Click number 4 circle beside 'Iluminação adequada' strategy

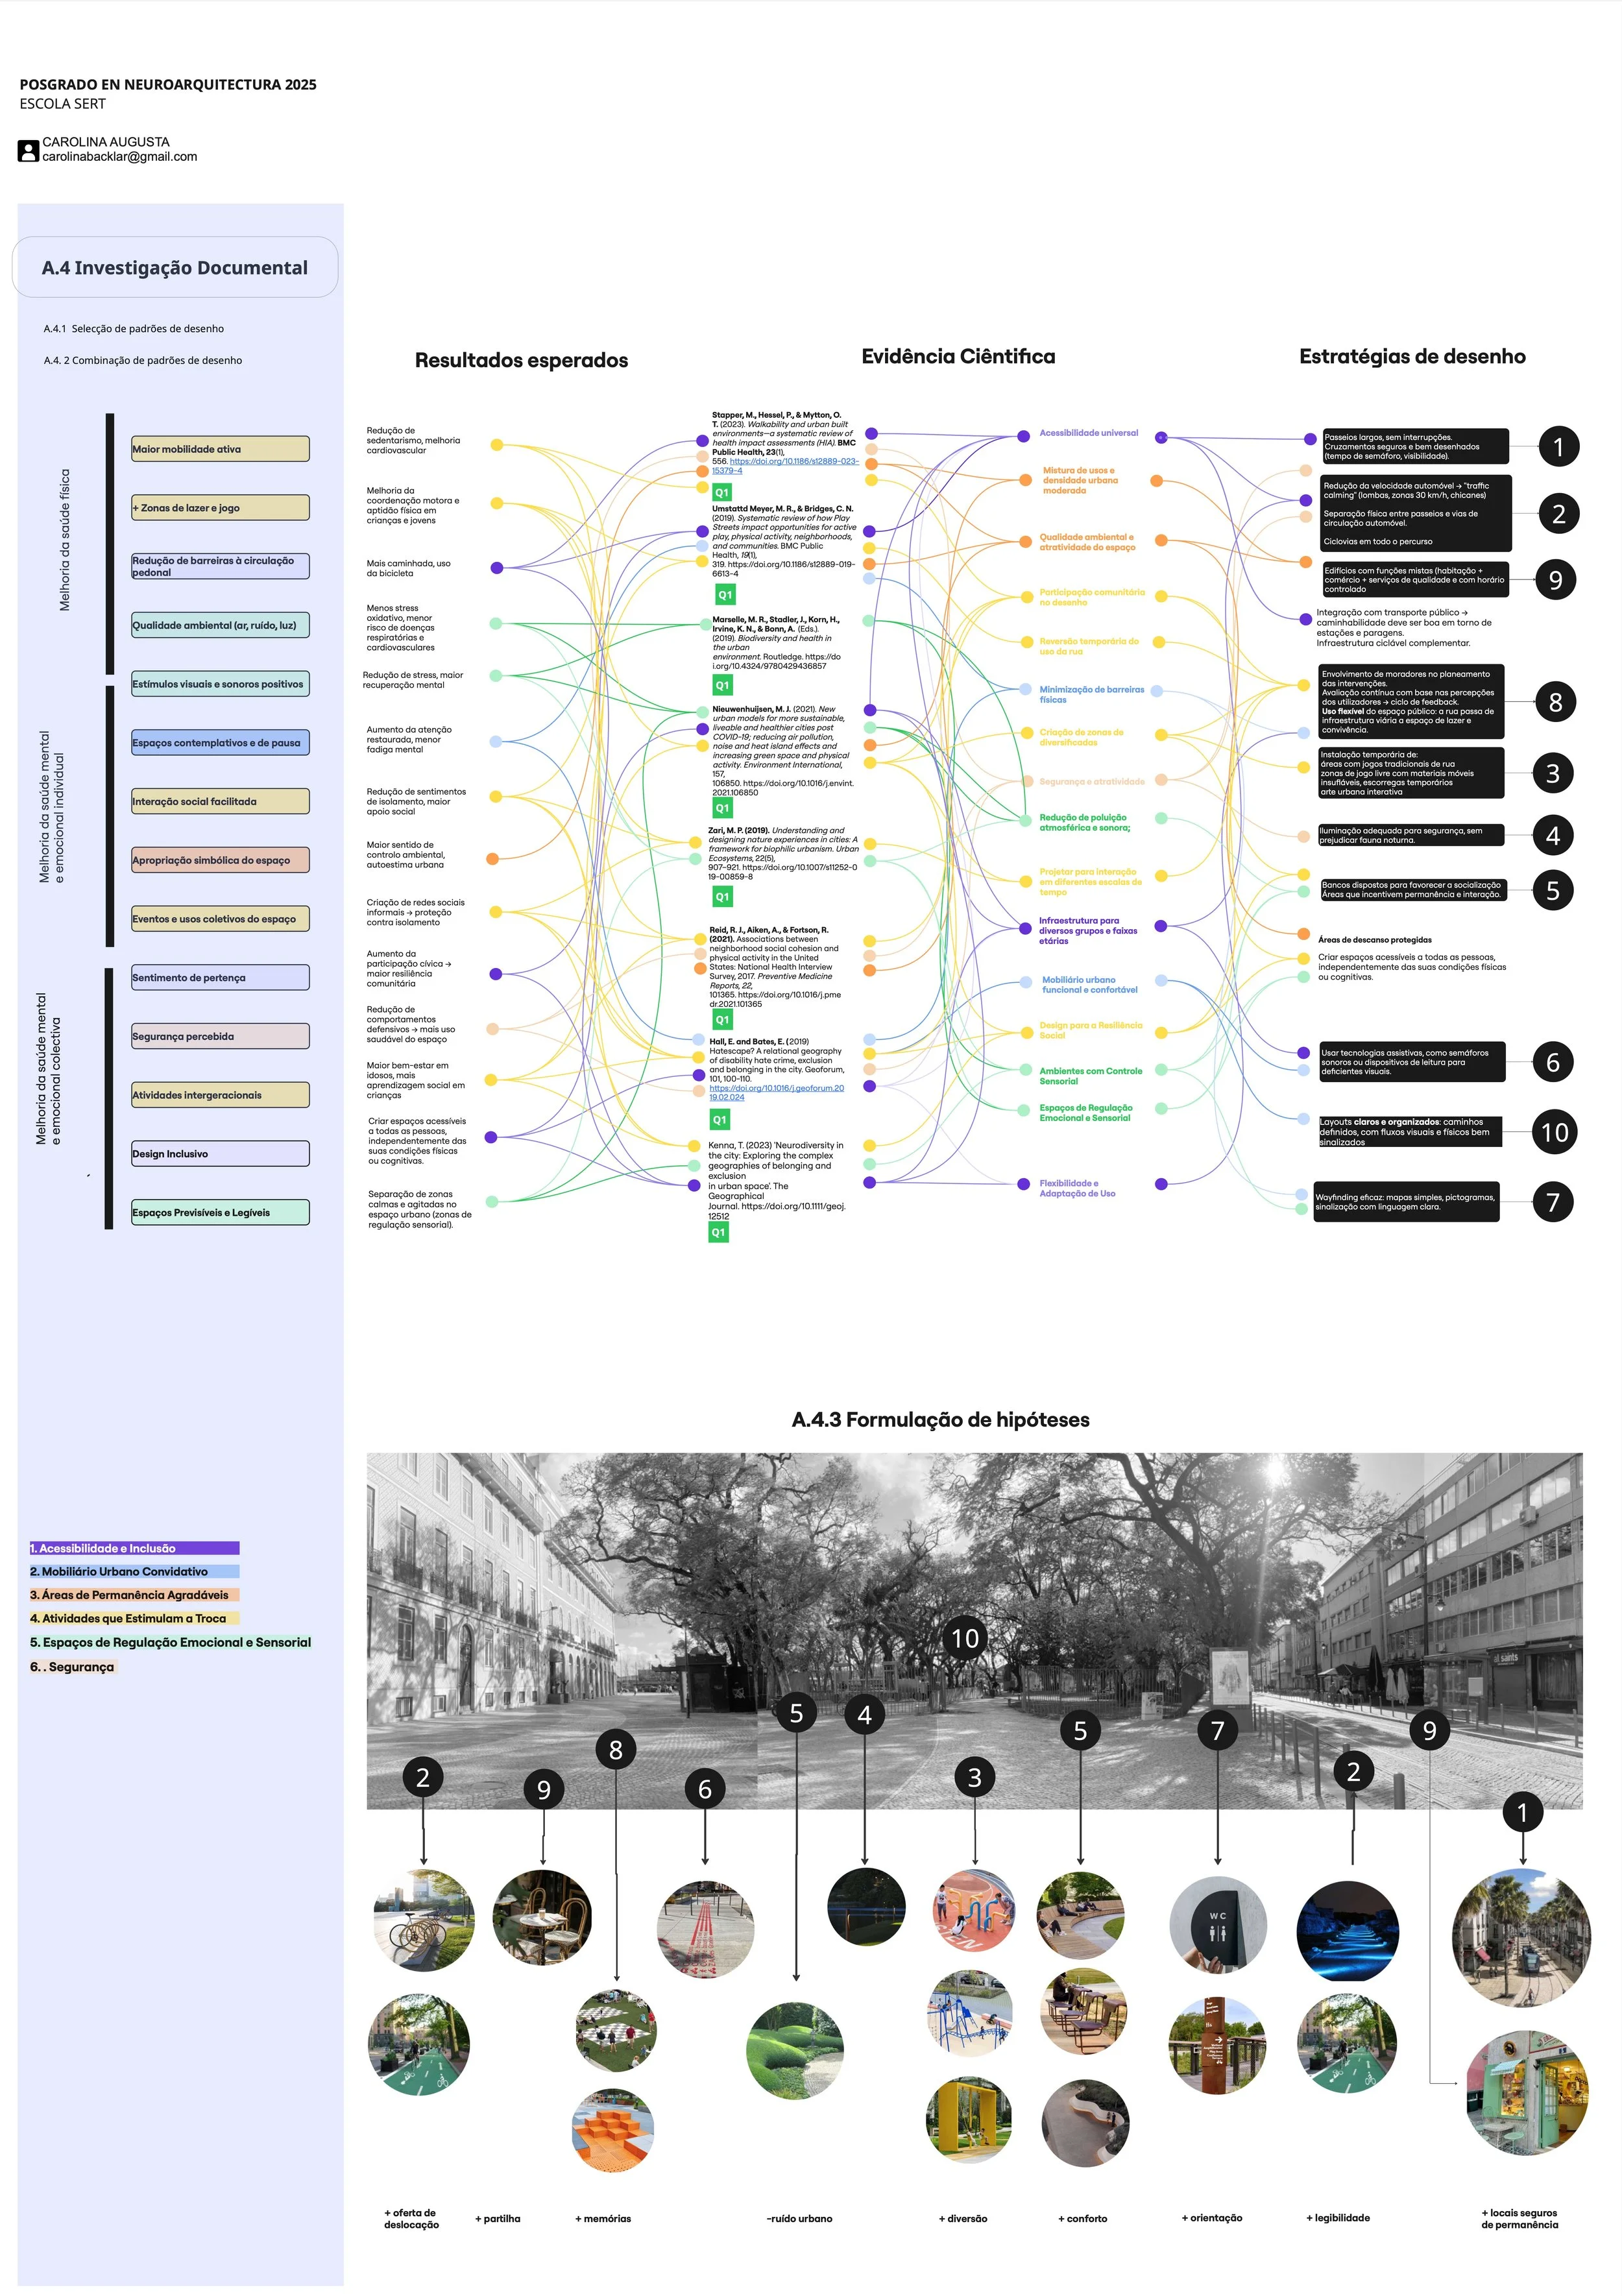[1552, 835]
